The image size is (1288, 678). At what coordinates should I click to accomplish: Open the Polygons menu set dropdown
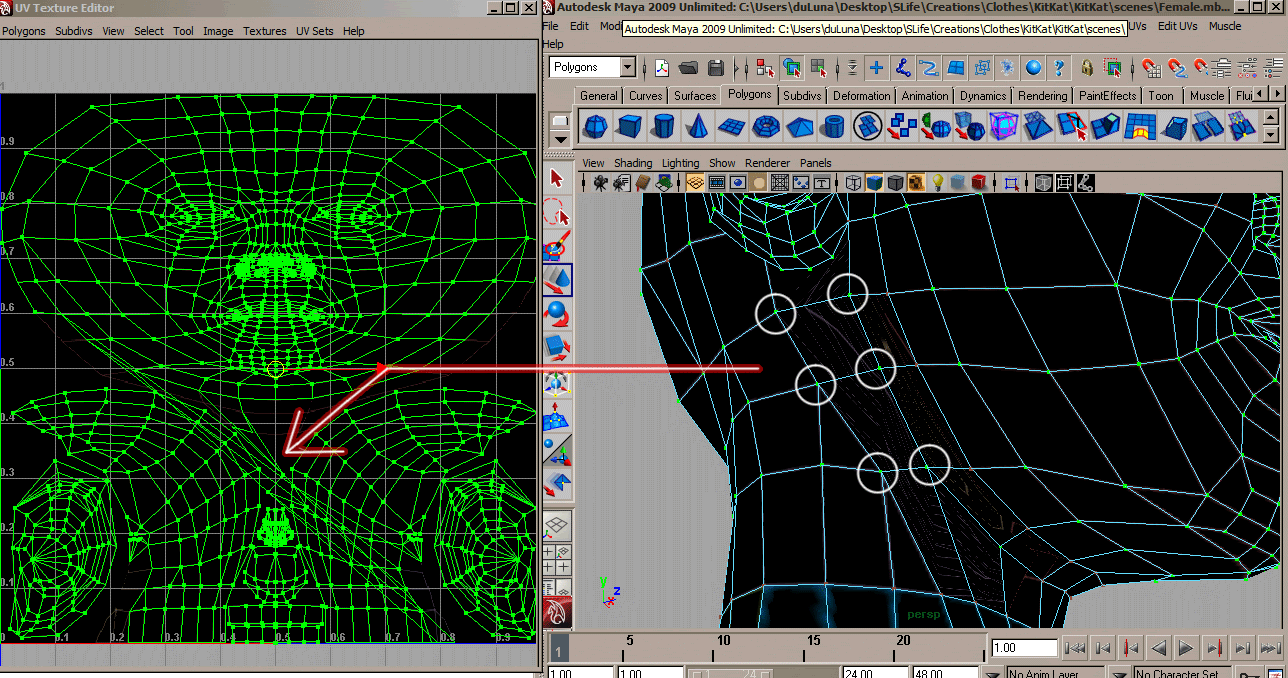pyautogui.click(x=627, y=67)
